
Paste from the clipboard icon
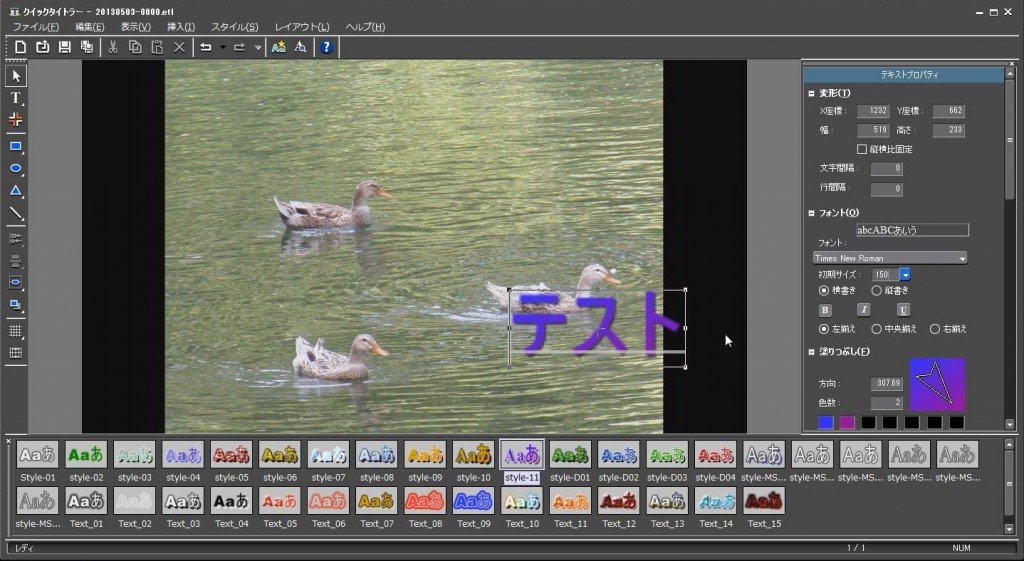point(157,47)
